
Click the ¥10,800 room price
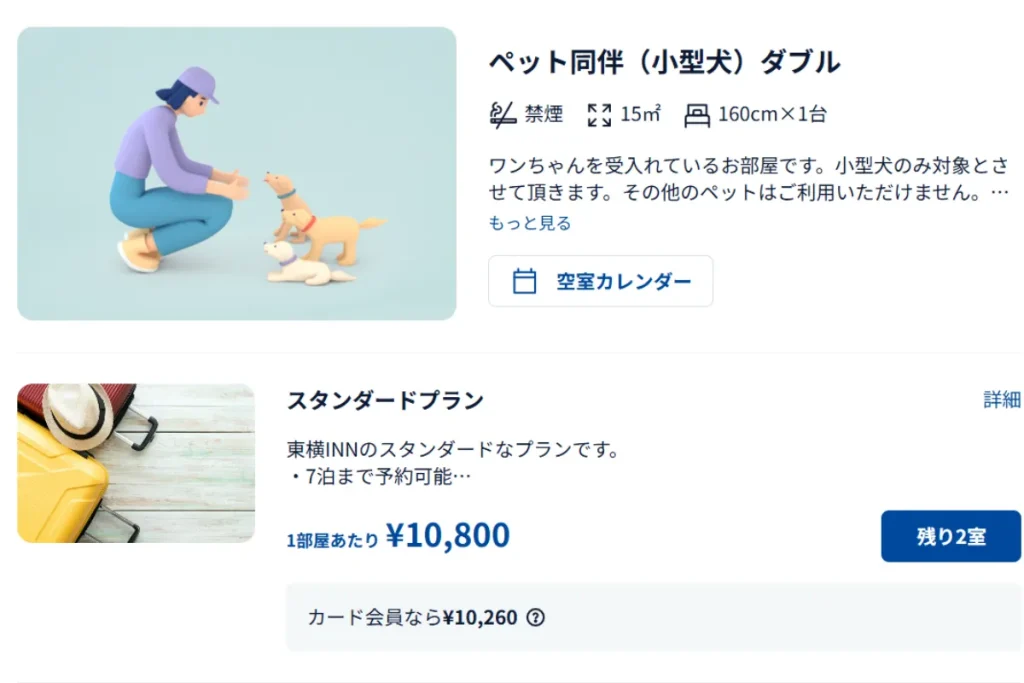click(447, 536)
